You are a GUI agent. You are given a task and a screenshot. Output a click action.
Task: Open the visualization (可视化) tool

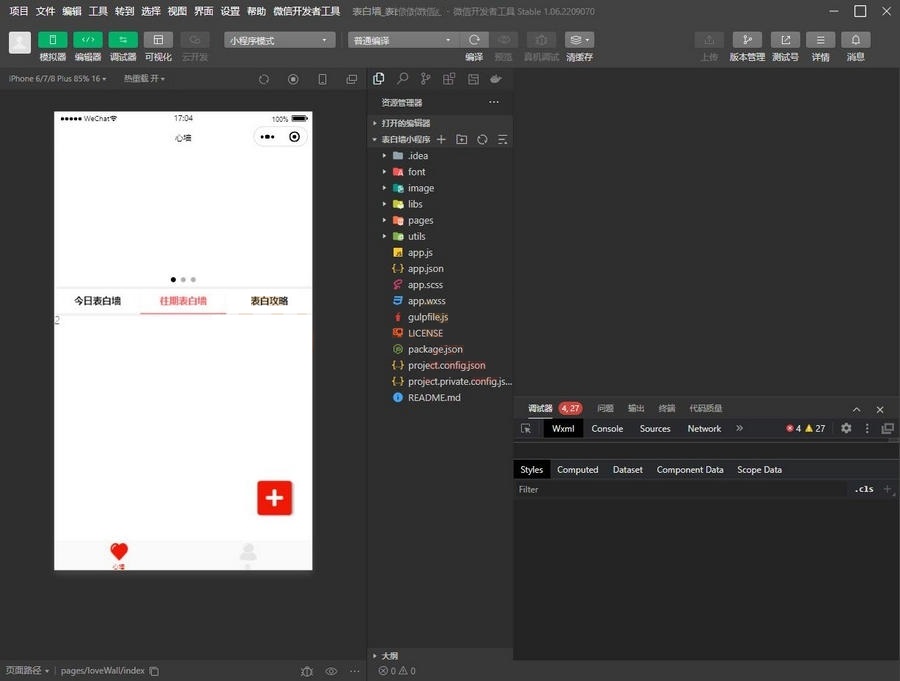pos(158,40)
